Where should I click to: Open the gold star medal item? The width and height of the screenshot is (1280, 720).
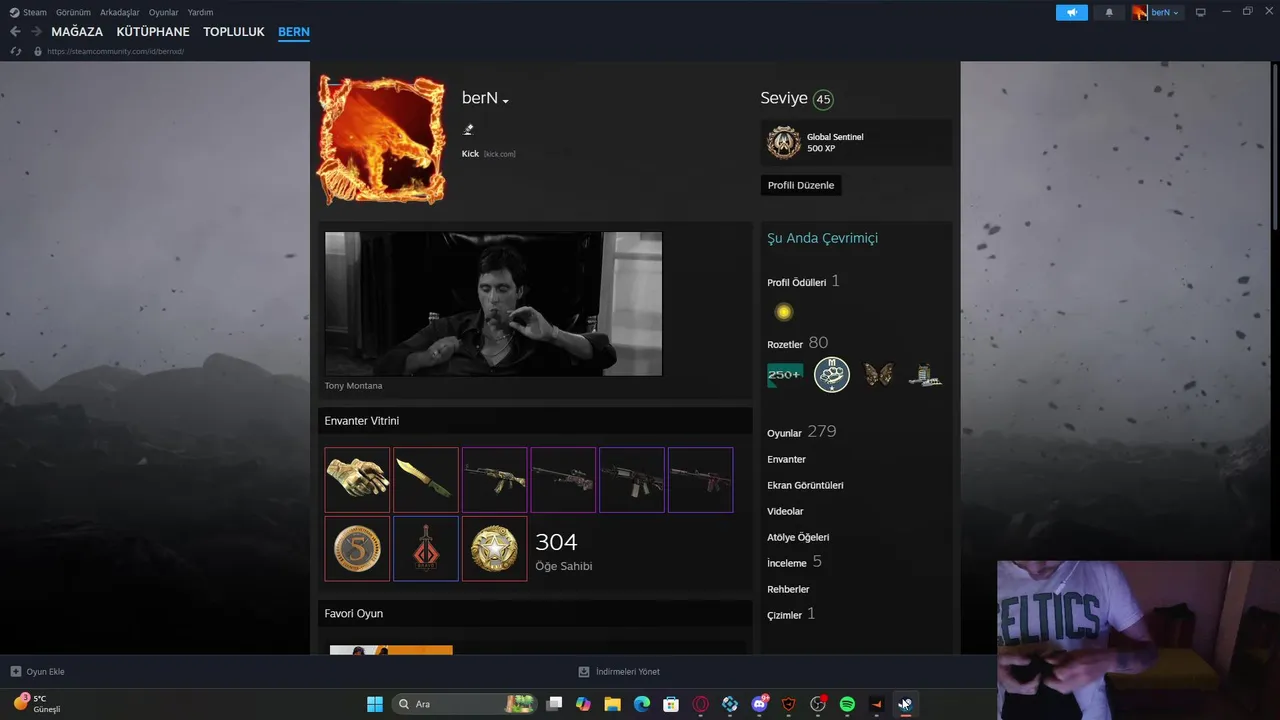(x=494, y=548)
